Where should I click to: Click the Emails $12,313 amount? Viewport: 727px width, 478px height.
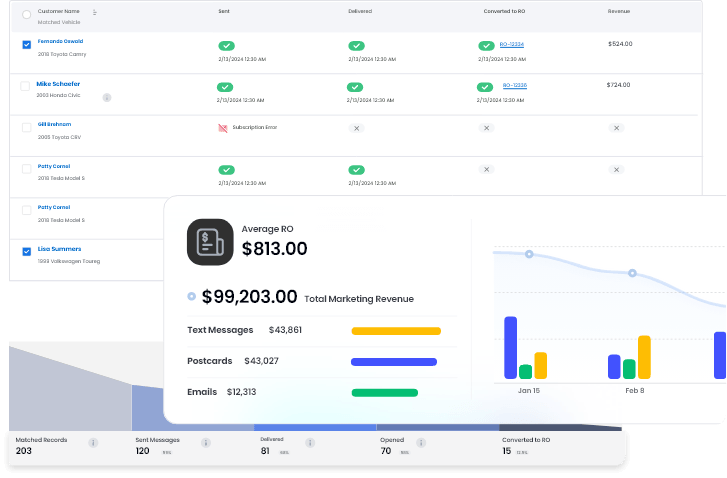coord(241,392)
